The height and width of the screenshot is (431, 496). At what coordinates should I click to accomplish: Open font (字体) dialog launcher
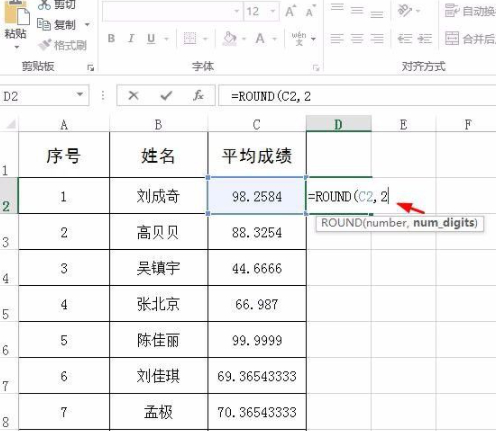(316, 68)
